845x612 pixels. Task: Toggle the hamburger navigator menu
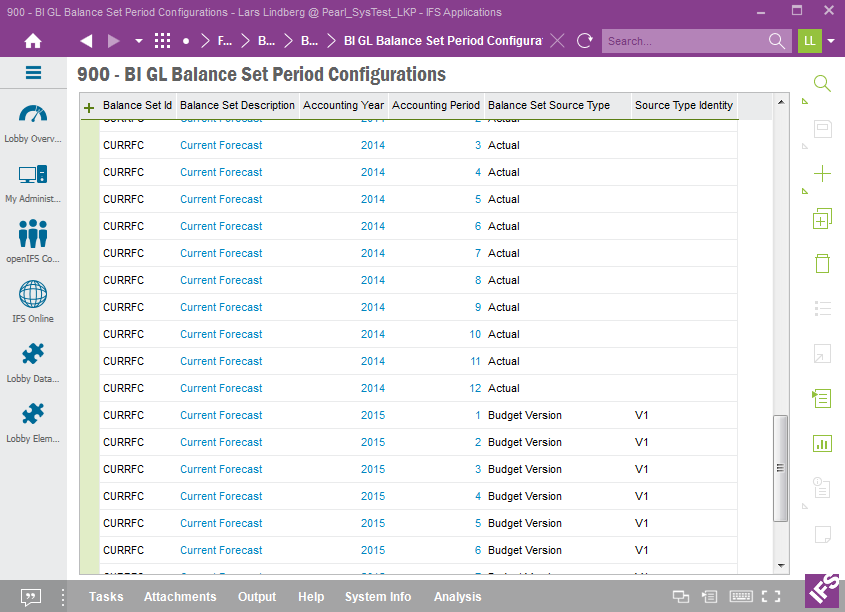click(x=33, y=72)
